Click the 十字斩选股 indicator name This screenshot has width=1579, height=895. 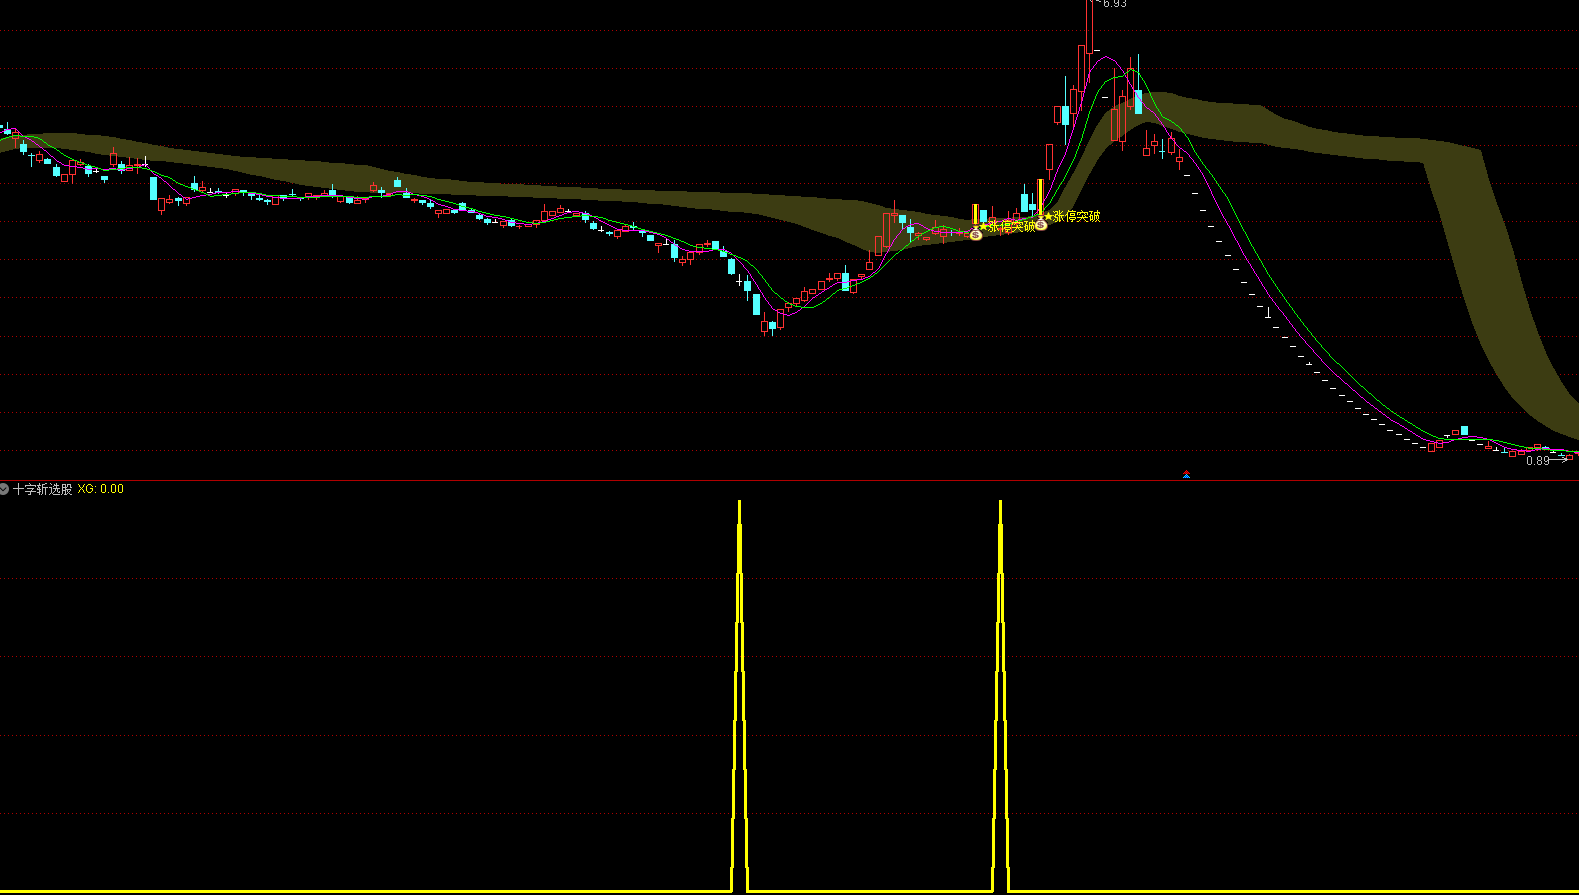tap(43, 489)
